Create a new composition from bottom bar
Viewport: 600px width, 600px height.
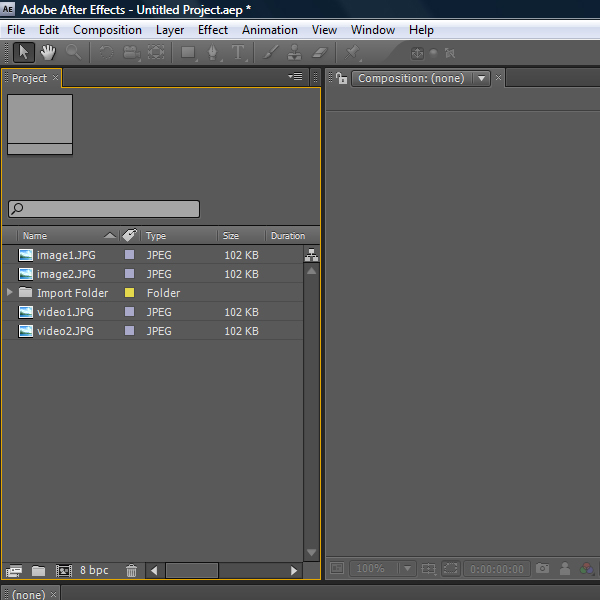pos(64,571)
